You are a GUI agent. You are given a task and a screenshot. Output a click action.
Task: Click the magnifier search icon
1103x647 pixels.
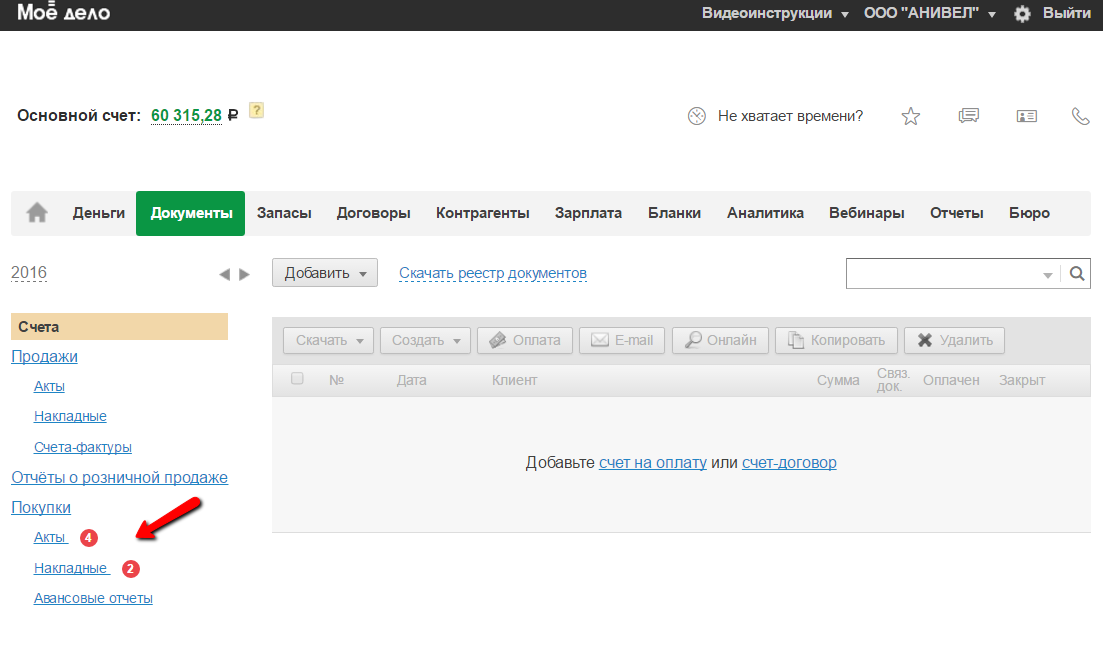tap(1077, 274)
